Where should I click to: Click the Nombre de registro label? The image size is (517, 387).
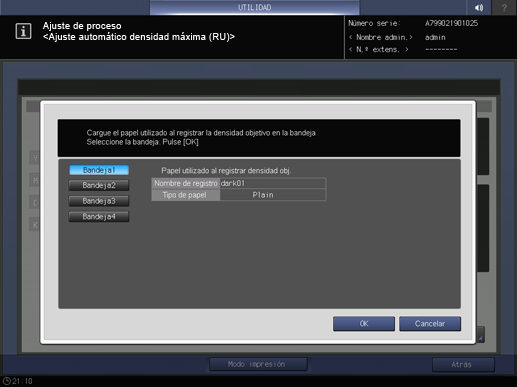(186, 183)
